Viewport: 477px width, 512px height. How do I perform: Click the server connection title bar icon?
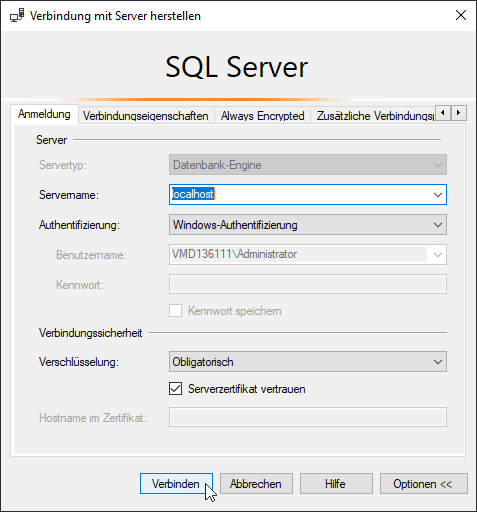coord(17,16)
